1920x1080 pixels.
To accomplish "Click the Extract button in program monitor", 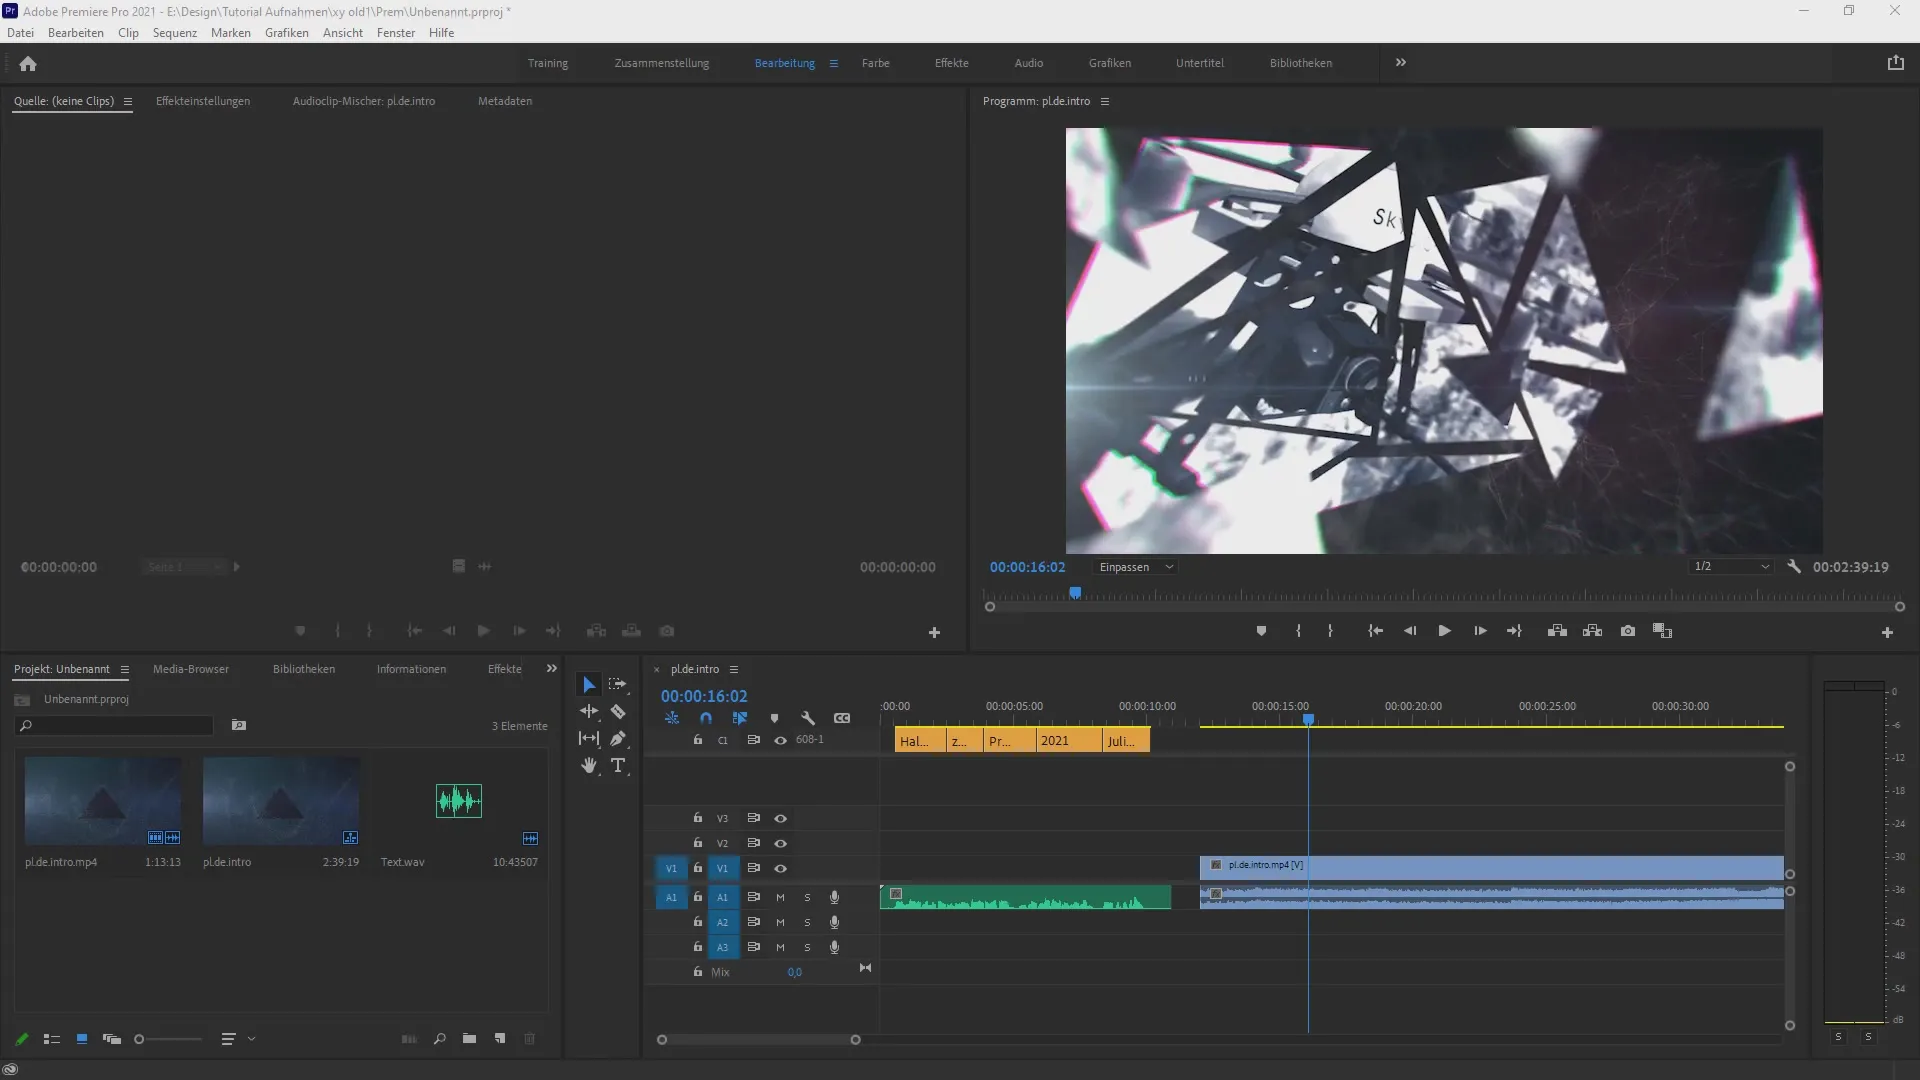I will point(1593,631).
